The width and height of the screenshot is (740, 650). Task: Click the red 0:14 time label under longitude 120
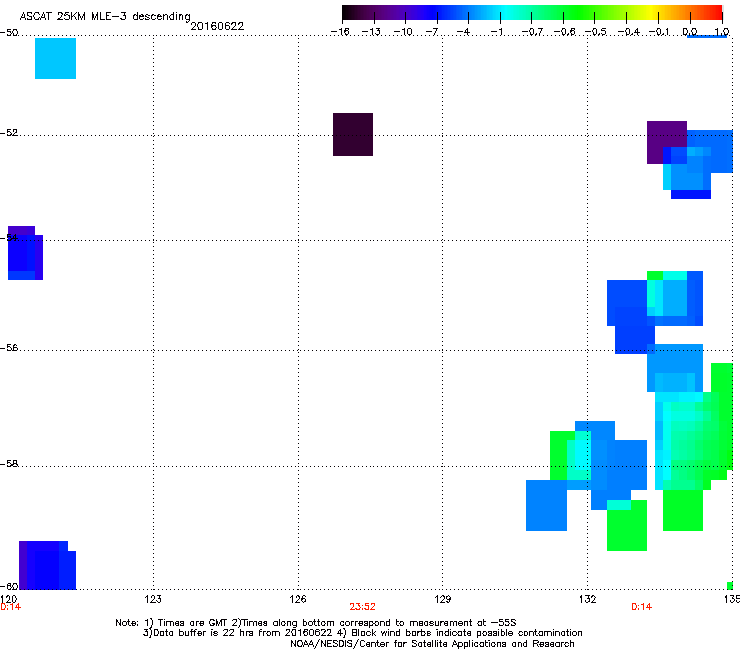(10, 607)
